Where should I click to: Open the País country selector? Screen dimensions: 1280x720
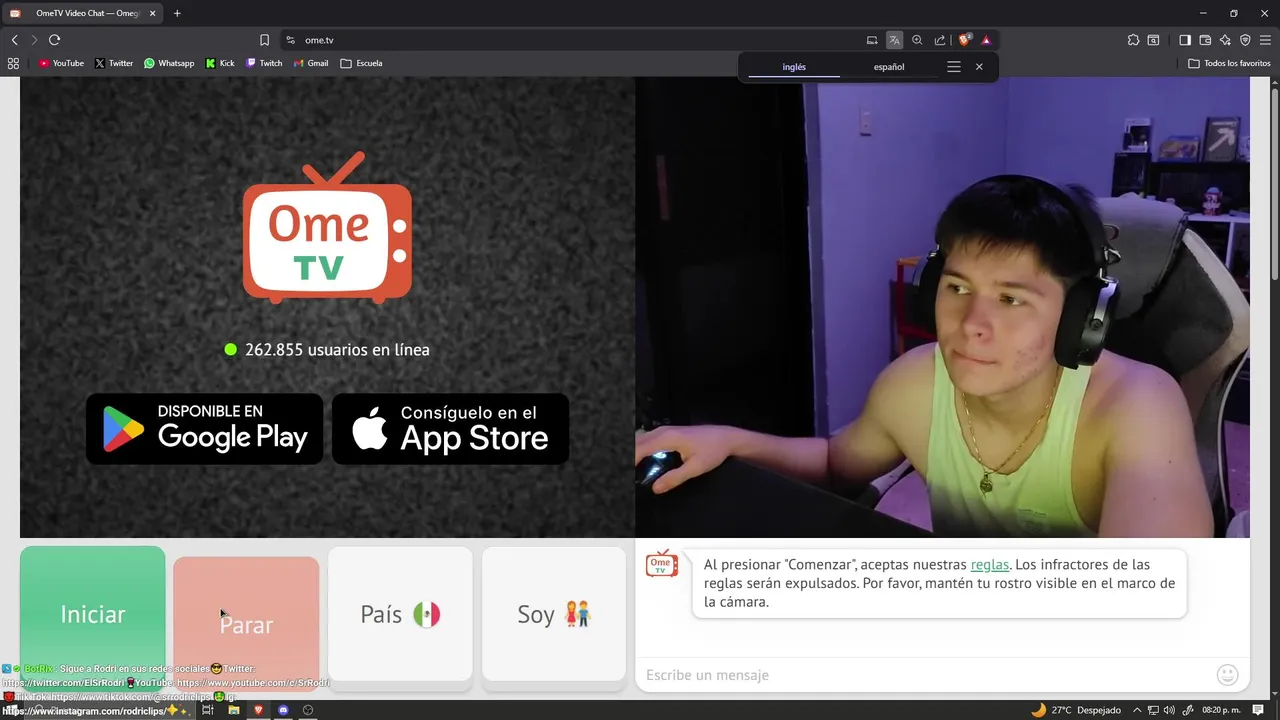point(400,614)
